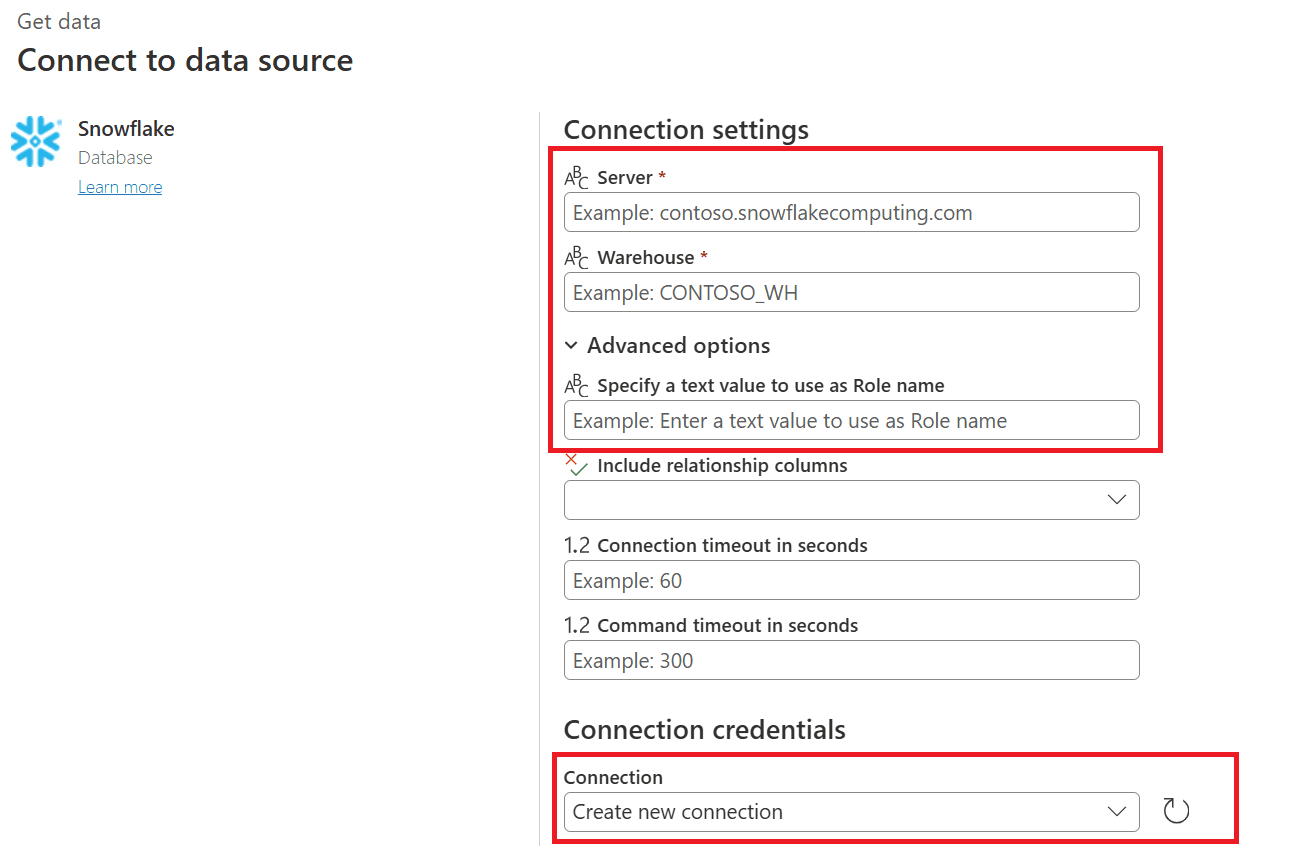1298x846 pixels.
Task: Click the 1.2 number icon beside Connection timeout
Action: coord(577,546)
